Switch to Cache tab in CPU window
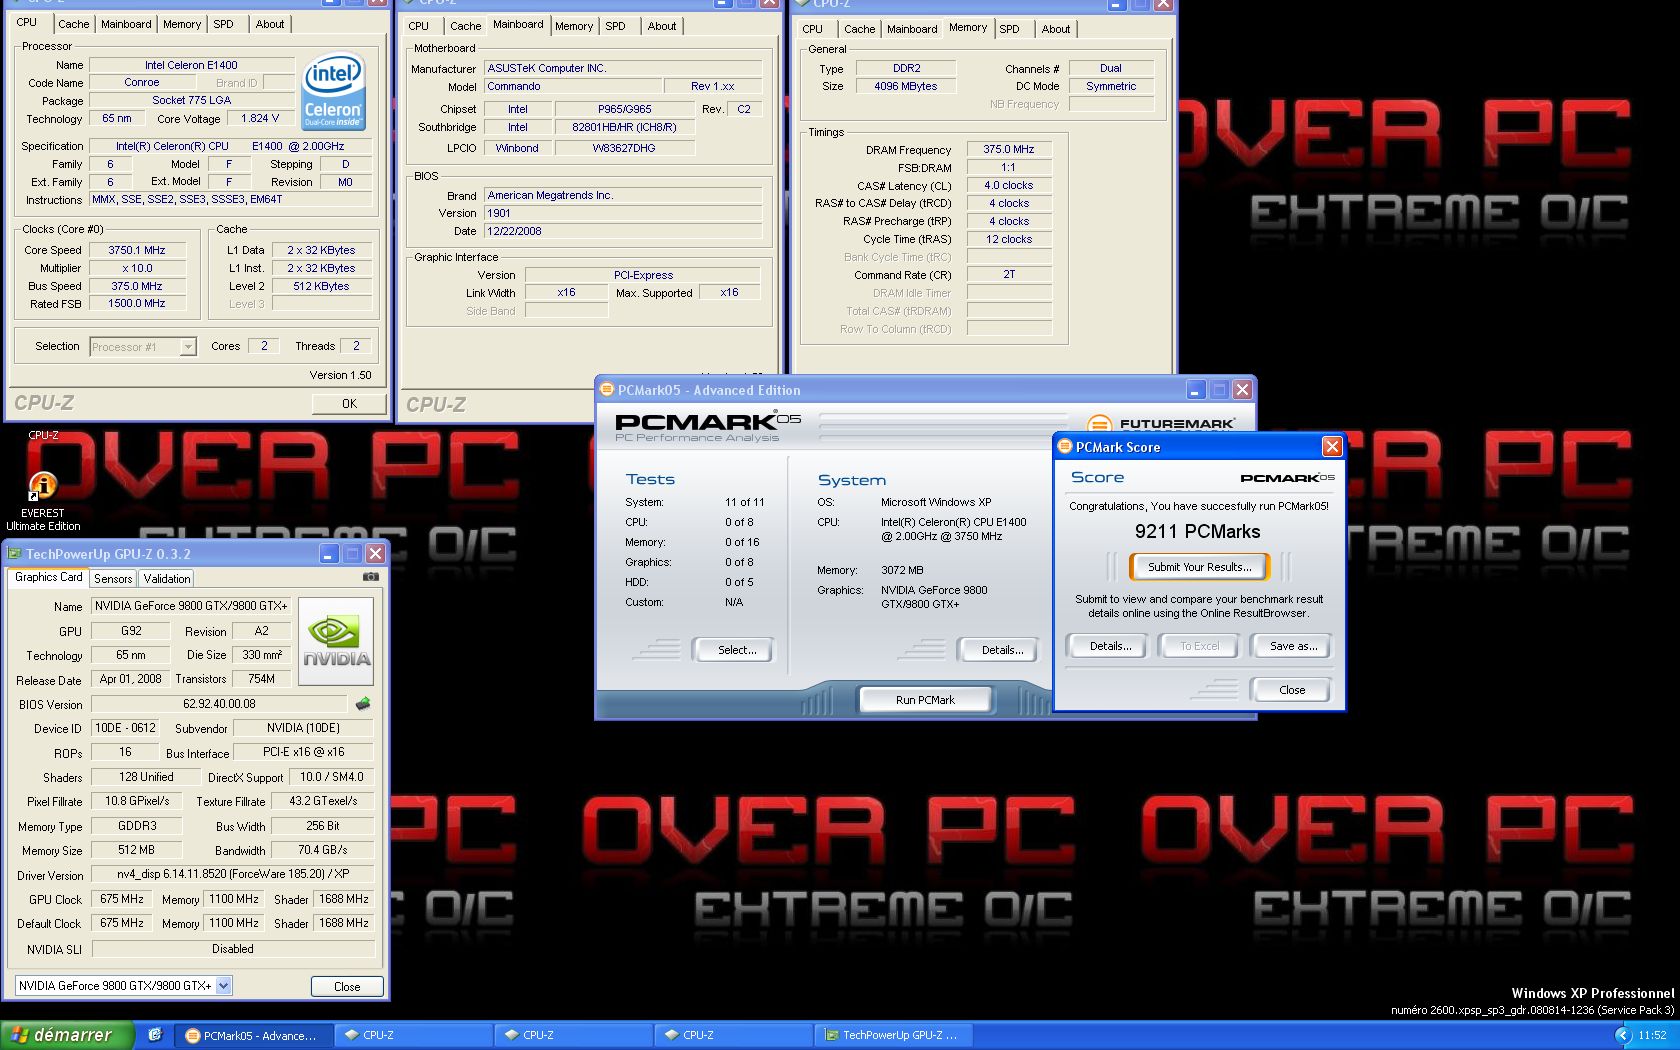 pyautogui.click(x=73, y=24)
